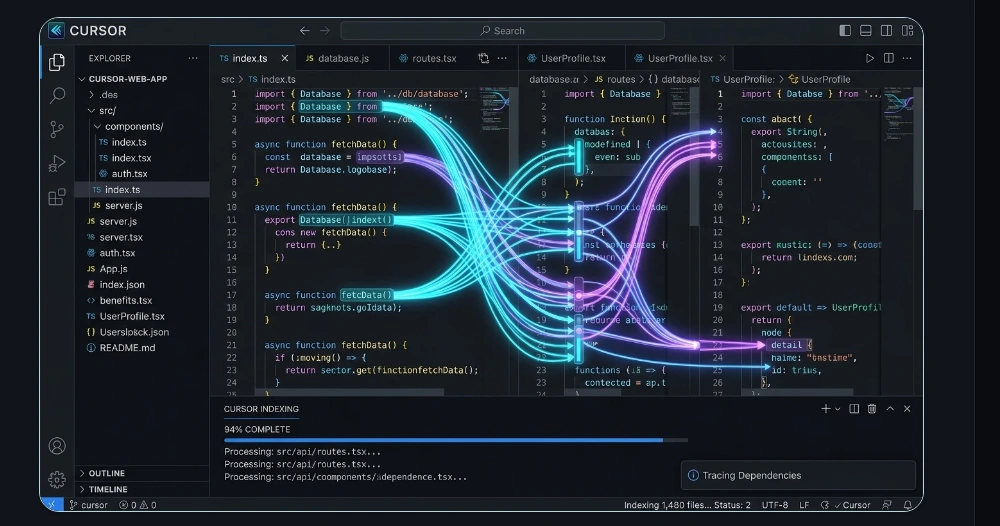Toggle the bottom panel layout icon
Viewport: 1000px width, 526px height.
(x=865, y=31)
